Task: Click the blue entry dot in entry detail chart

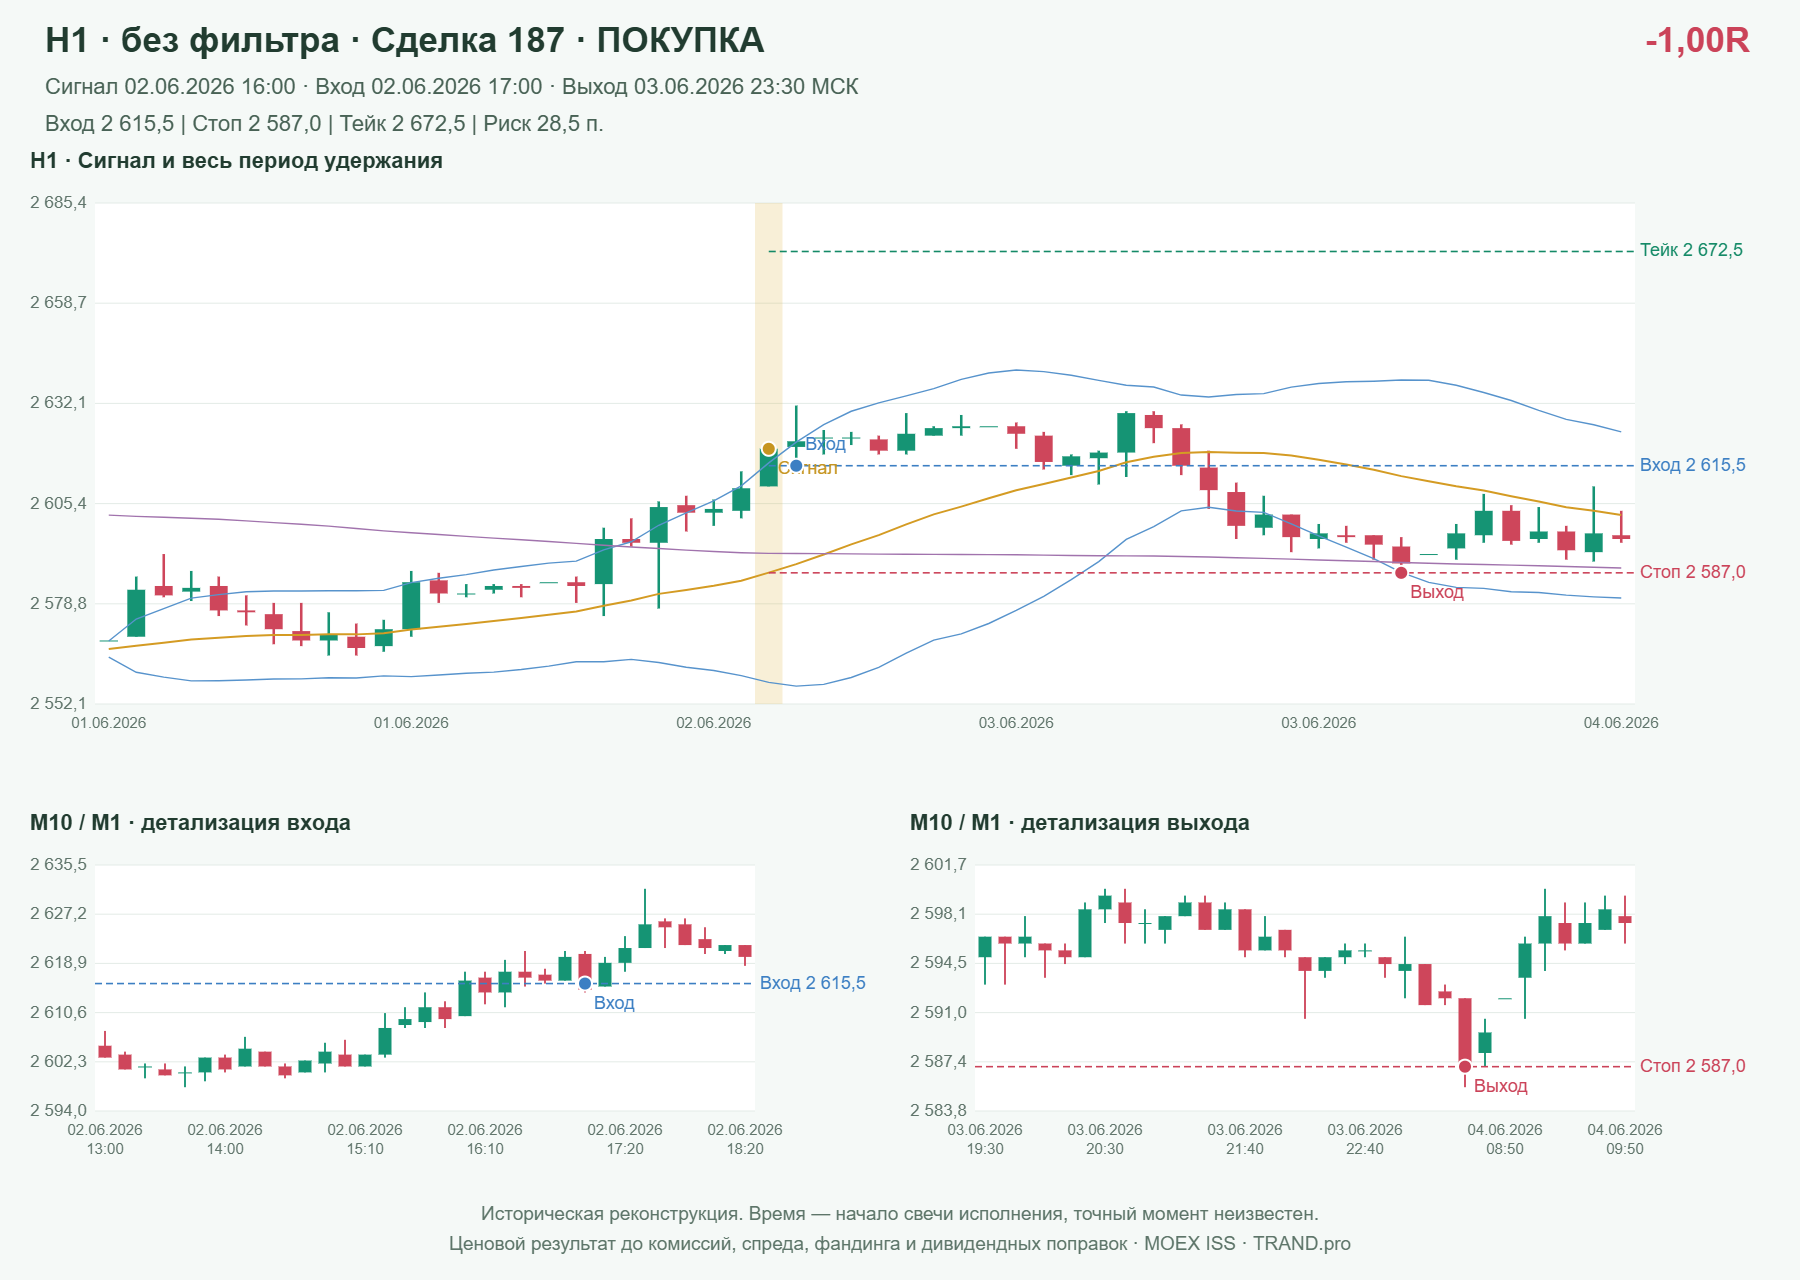Action: click(x=585, y=984)
